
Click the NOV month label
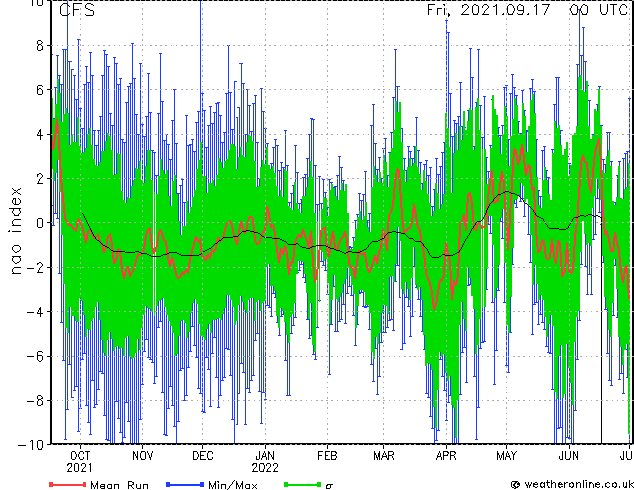[142, 456]
